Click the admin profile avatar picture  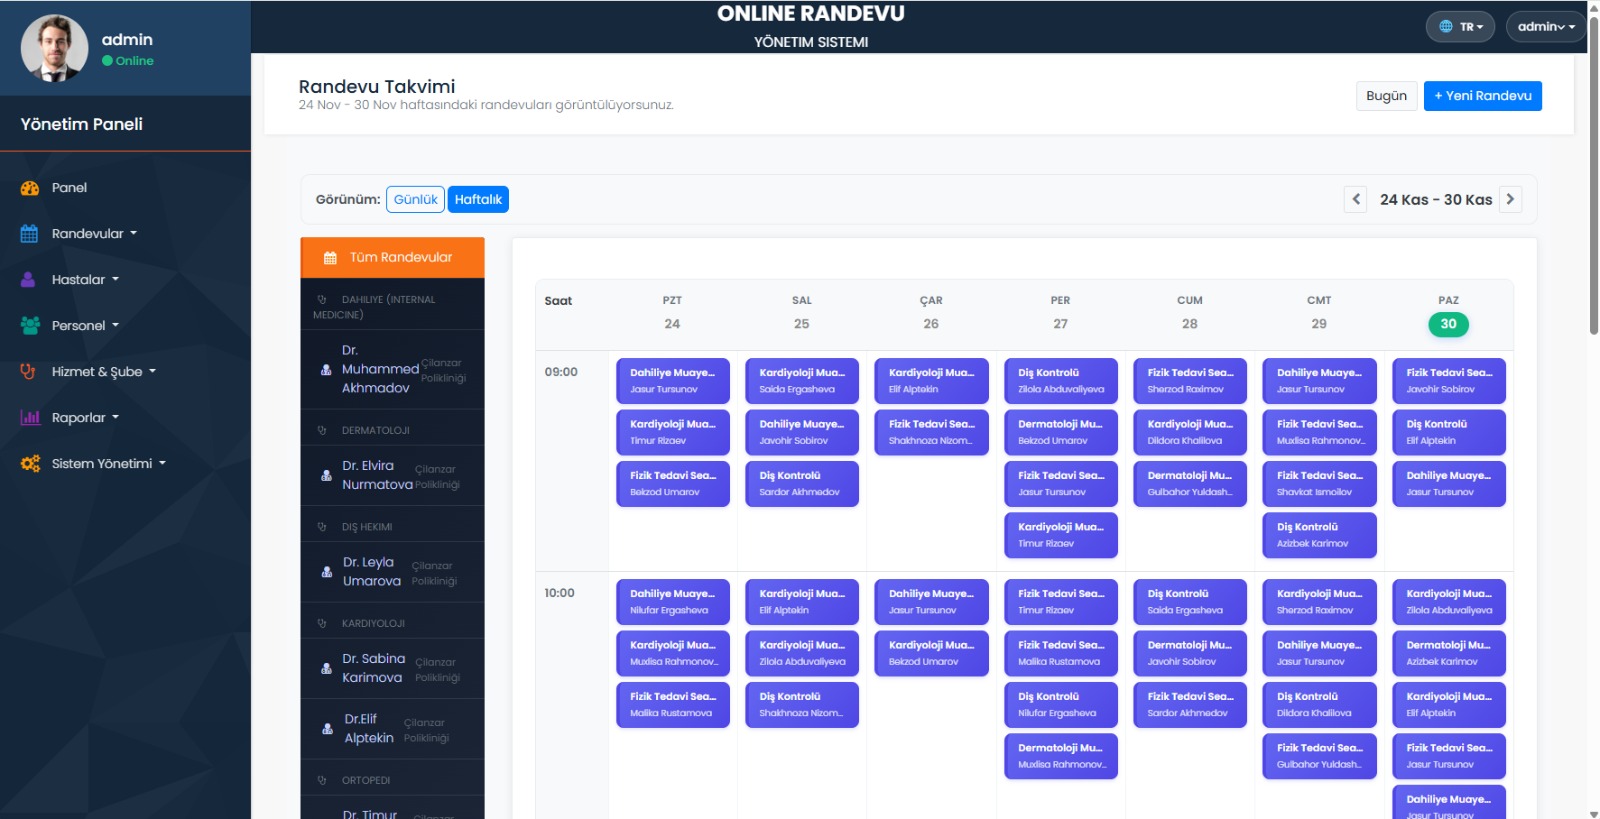click(x=54, y=48)
